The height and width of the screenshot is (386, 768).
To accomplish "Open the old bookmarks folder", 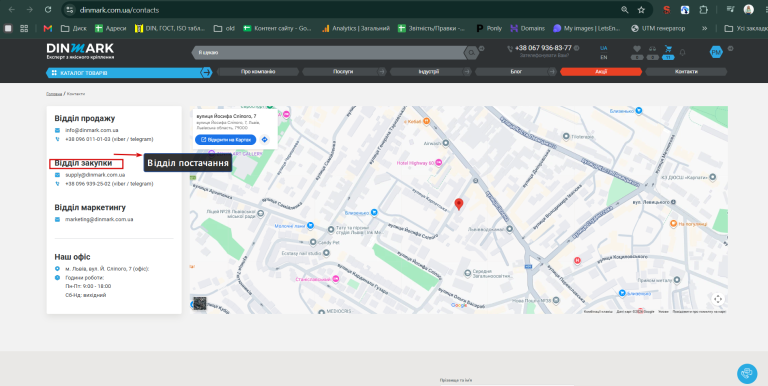I will click(224, 28).
